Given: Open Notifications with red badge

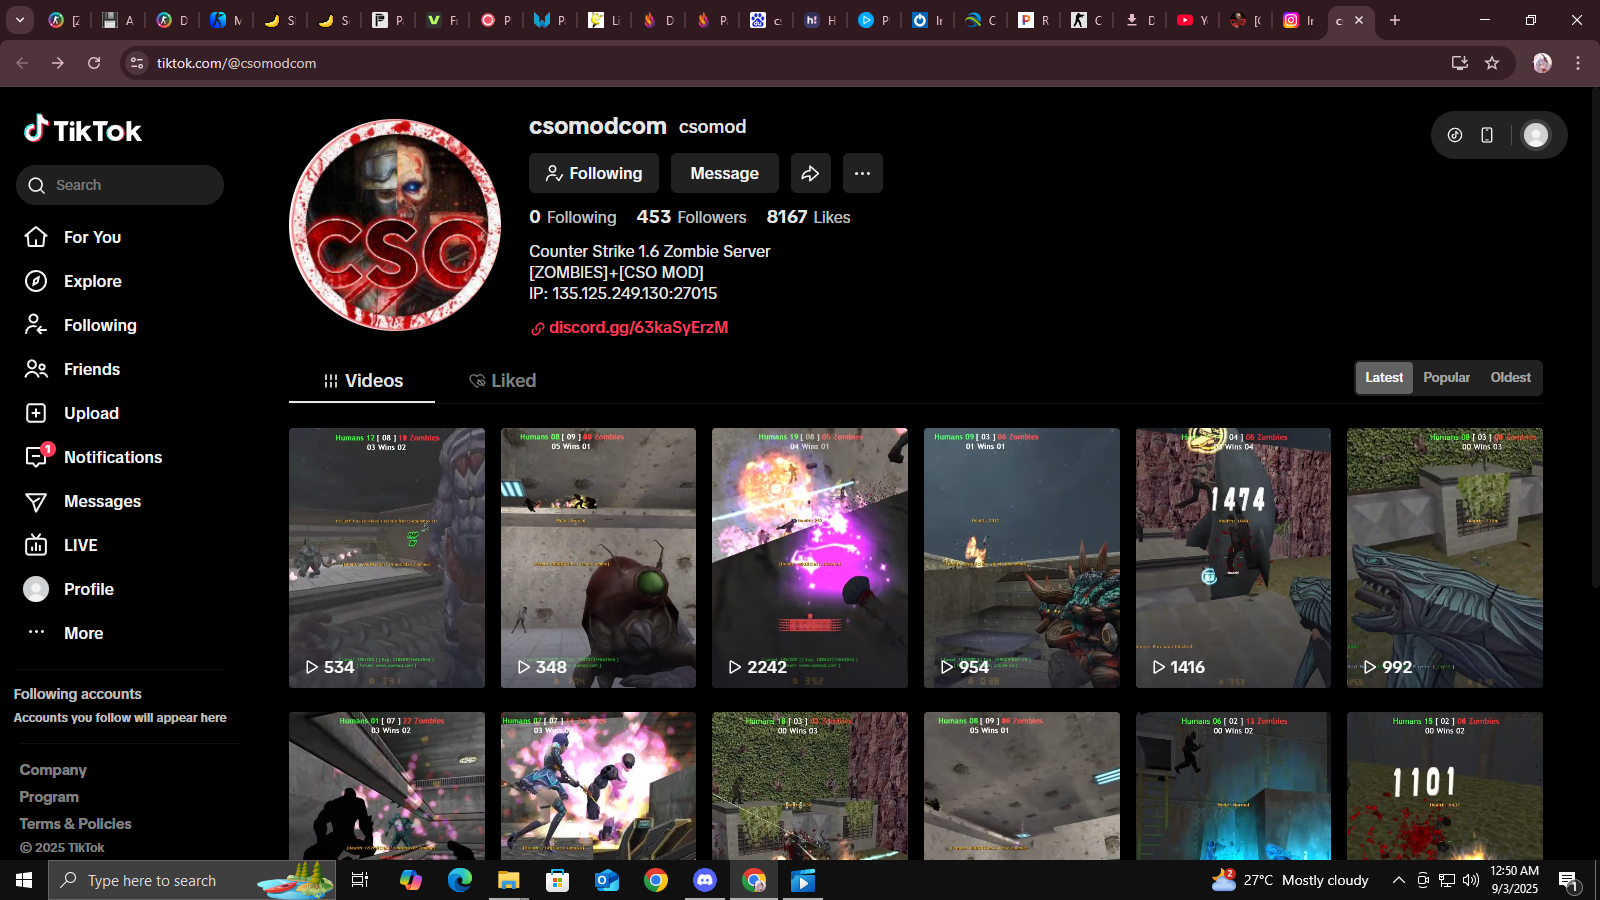Looking at the screenshot, I should click(112, 457).
